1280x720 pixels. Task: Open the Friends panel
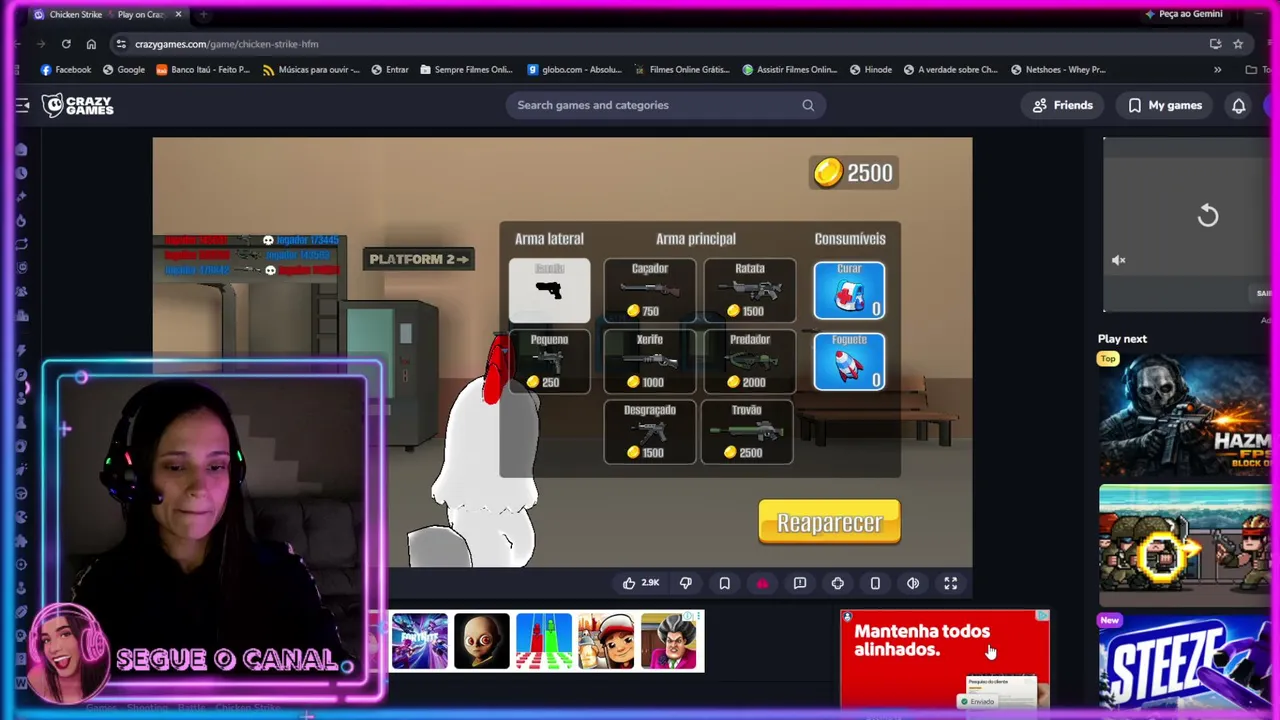[x=1062, y=105]
